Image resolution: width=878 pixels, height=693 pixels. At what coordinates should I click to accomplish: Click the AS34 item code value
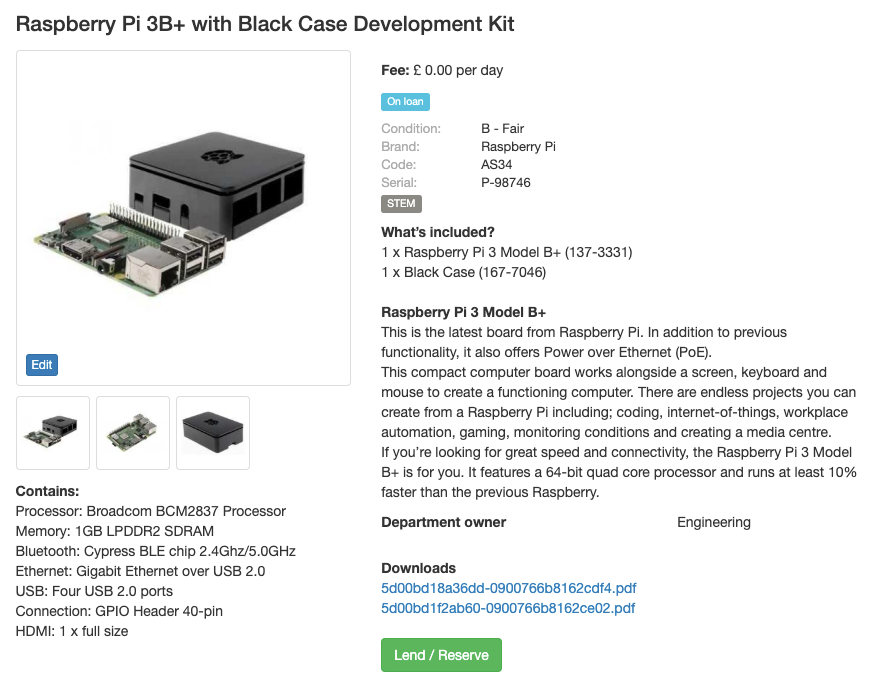point(497,165)
